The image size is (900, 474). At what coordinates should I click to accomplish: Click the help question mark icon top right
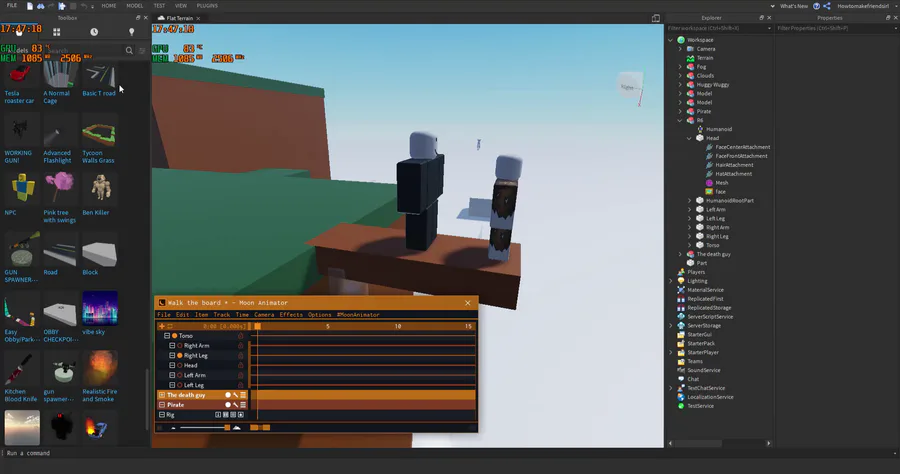click(x=816, y=6)
